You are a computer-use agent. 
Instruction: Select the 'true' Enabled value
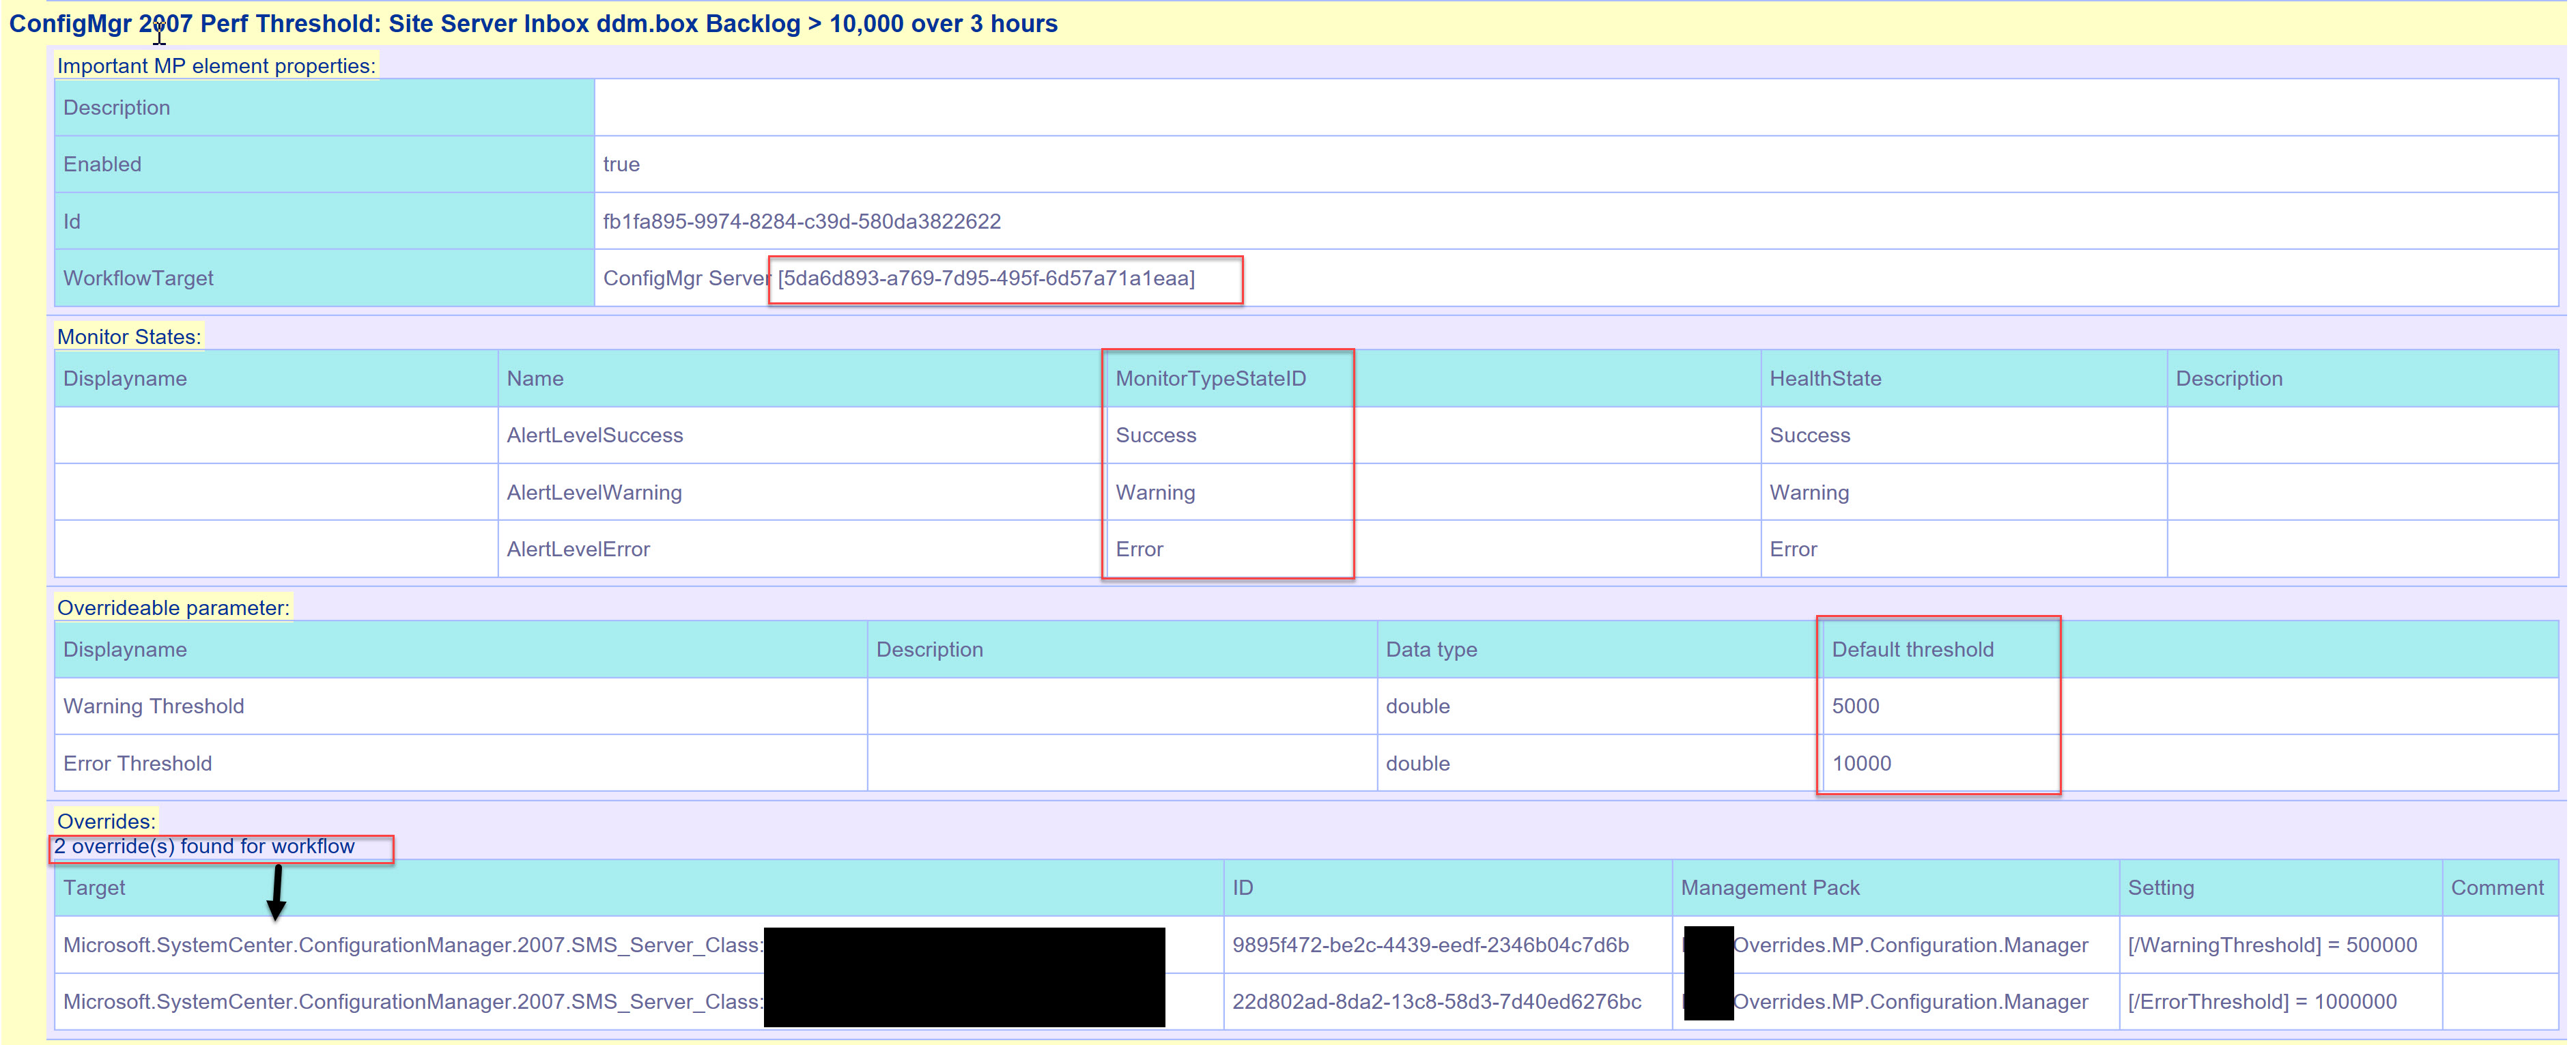(621, 164)
